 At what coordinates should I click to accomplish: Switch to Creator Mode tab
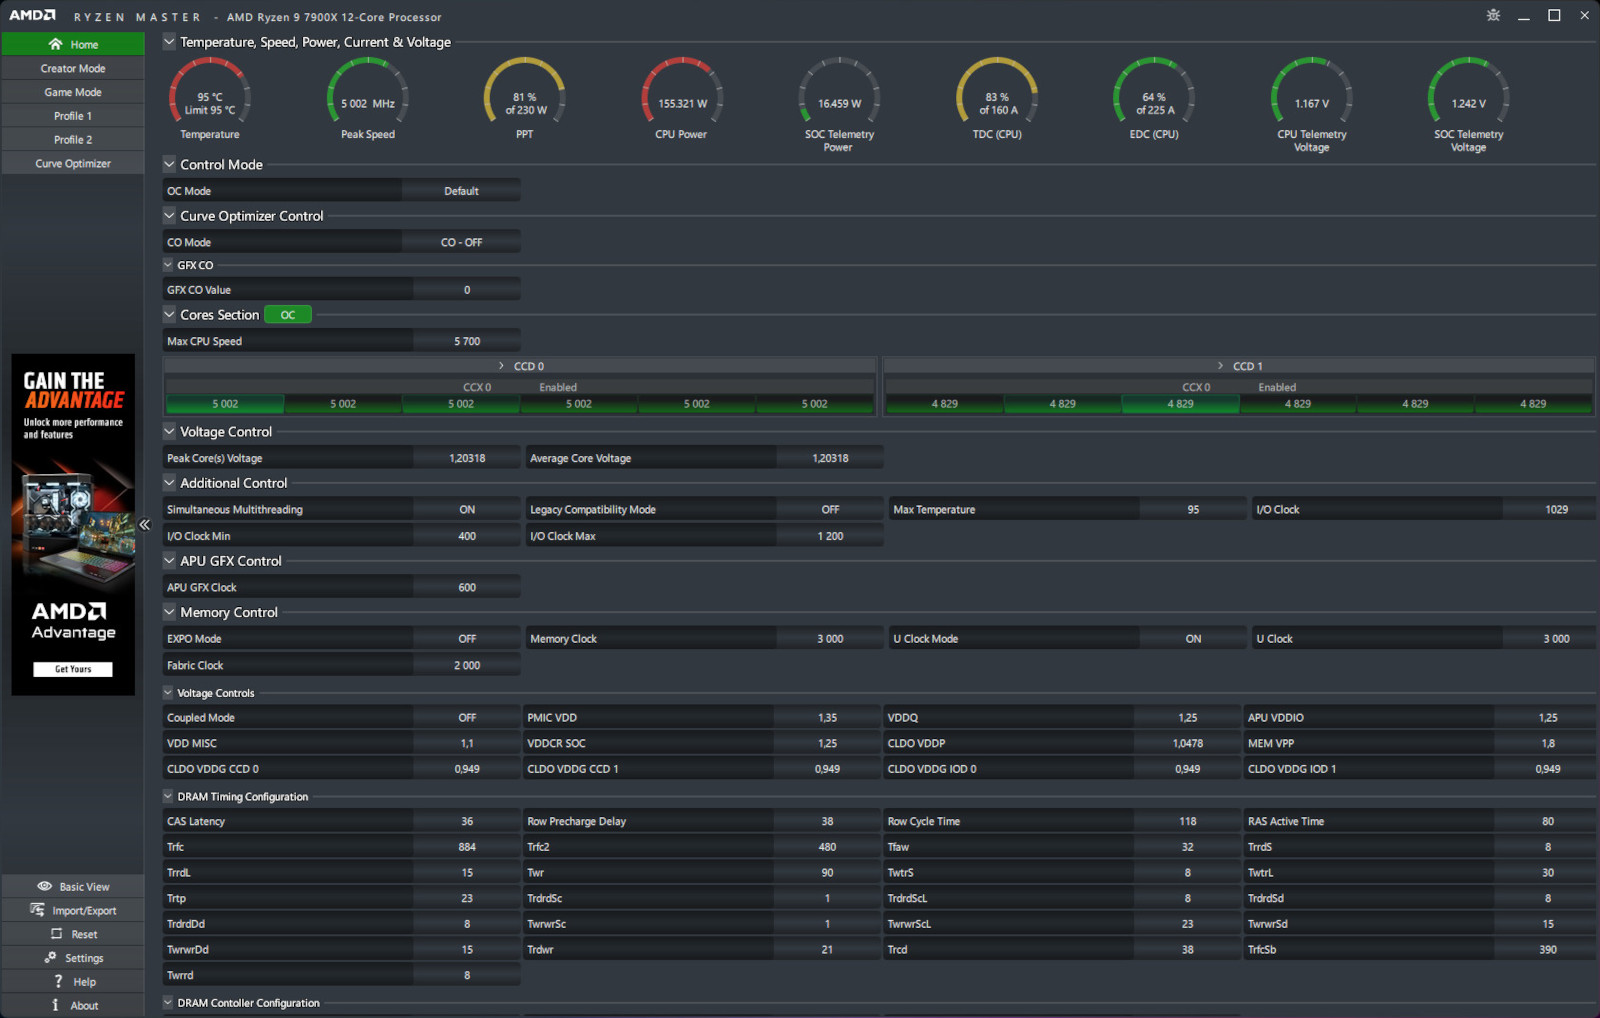73,68
